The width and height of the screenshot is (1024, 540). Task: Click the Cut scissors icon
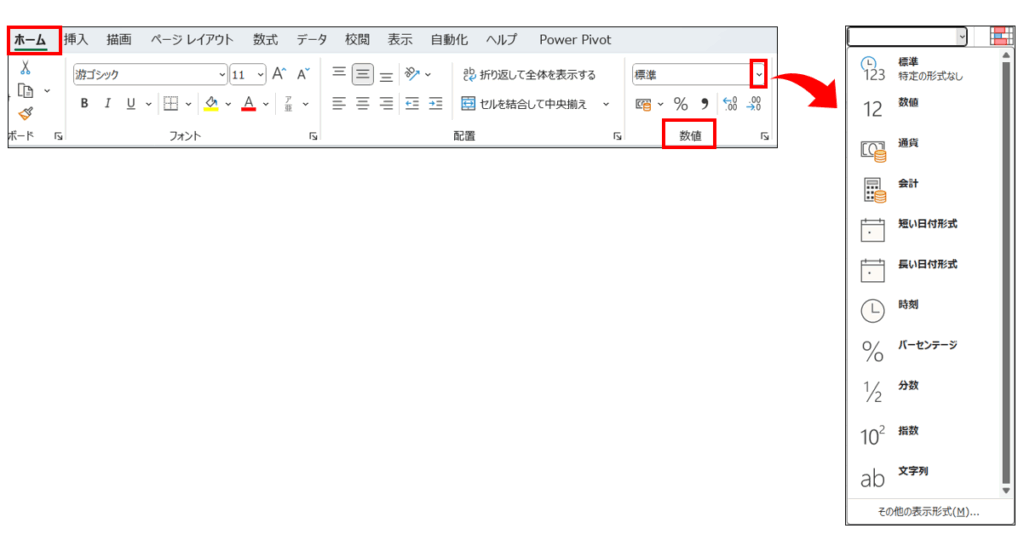coord(25,67)
